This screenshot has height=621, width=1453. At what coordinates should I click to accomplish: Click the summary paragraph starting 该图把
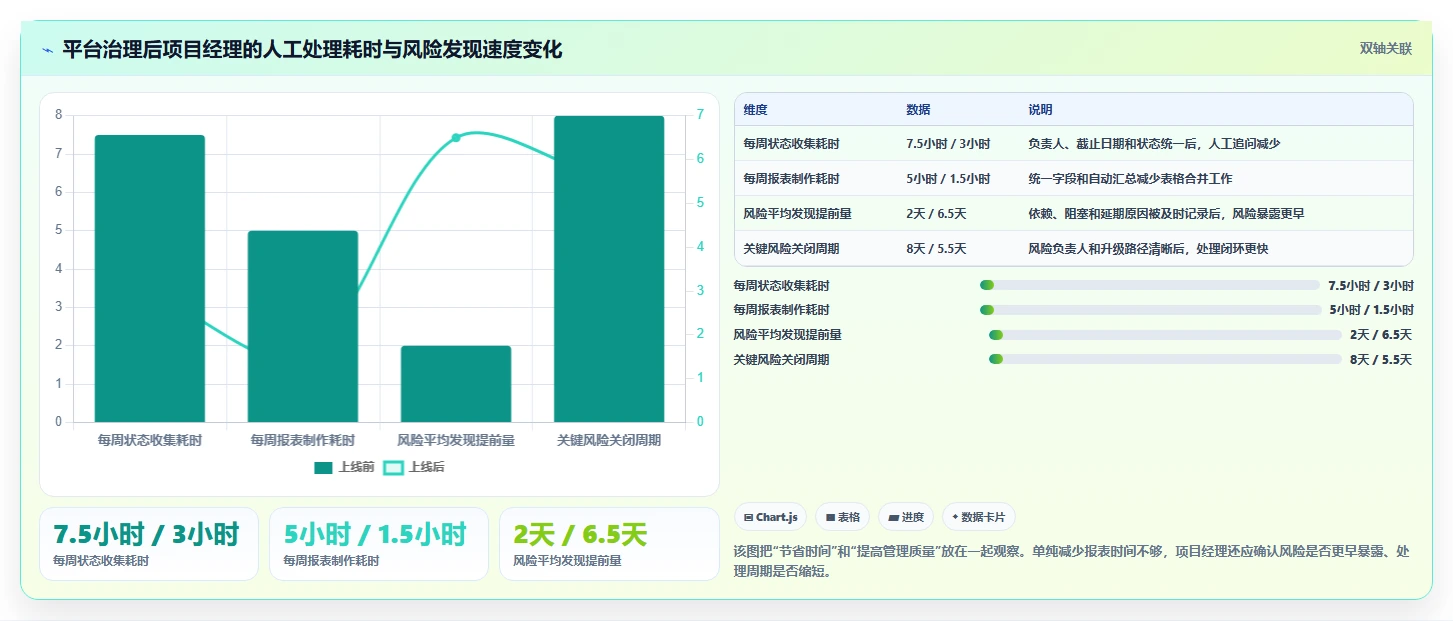pos(1073,562)
